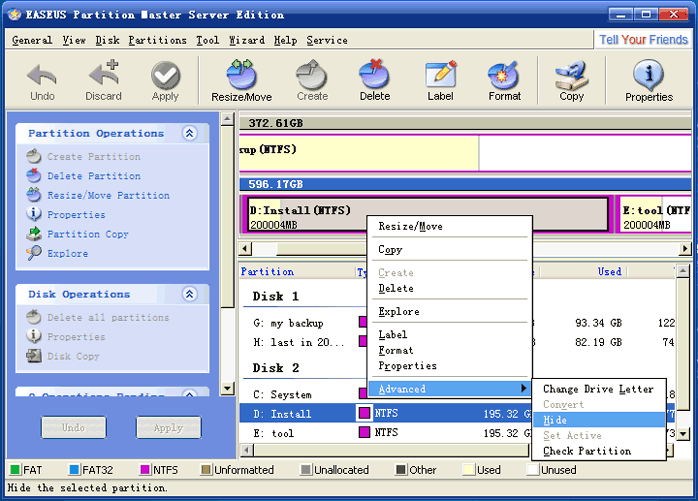This screenshot has height=501, width=698.
Task: Click Resize/Move Partition sidebar link
Action: (x=108, y=195)
